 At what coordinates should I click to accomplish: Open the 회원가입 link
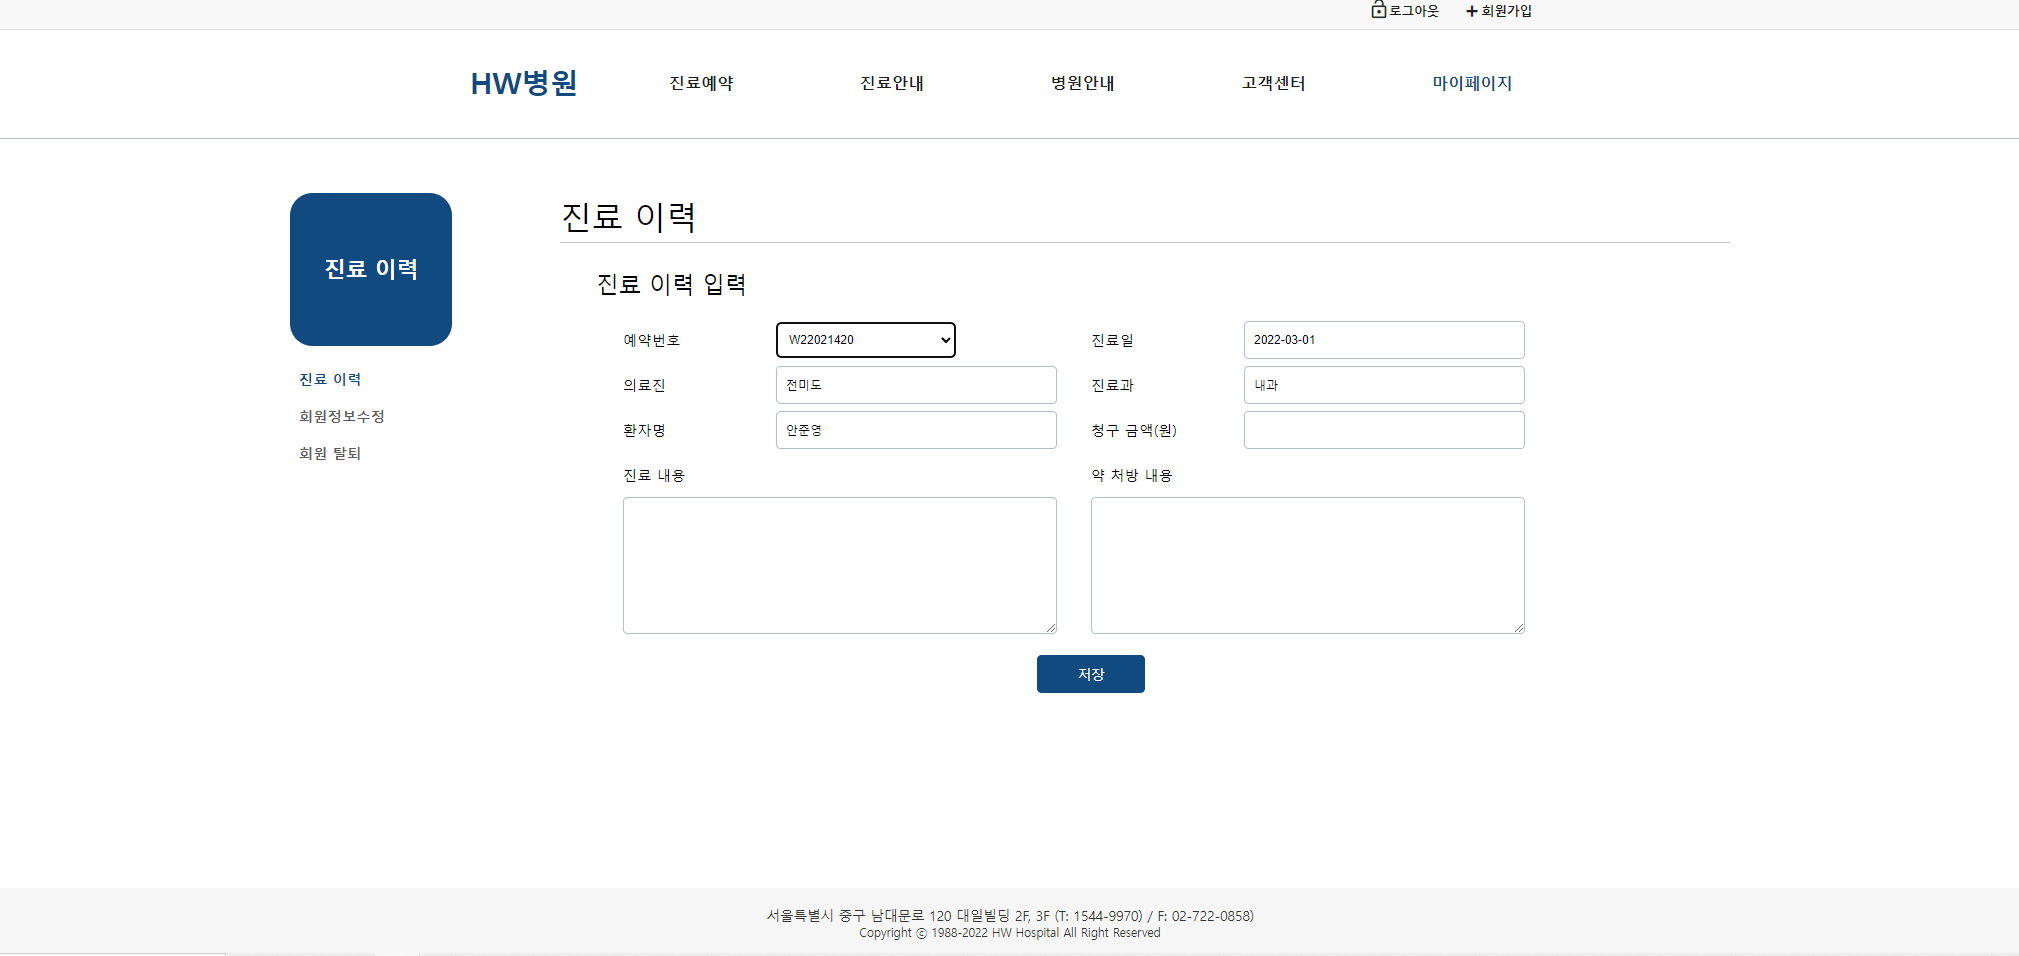[x=1505, y=11]
